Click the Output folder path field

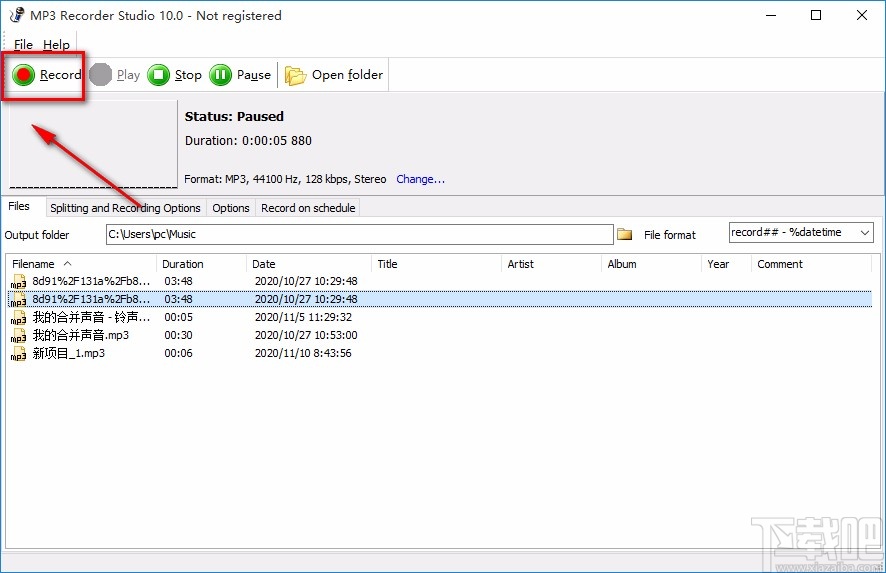pyautogui.click(x=359, y=234)
